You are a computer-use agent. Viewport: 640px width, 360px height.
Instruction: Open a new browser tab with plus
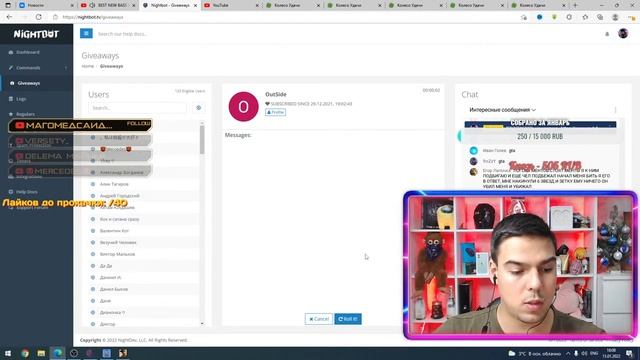575,5
